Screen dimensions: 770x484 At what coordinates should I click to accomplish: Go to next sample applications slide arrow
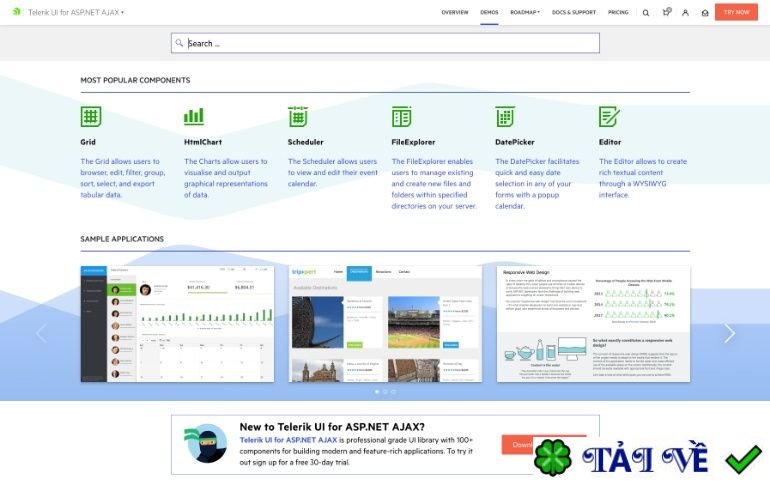click(x=730, y=333)
